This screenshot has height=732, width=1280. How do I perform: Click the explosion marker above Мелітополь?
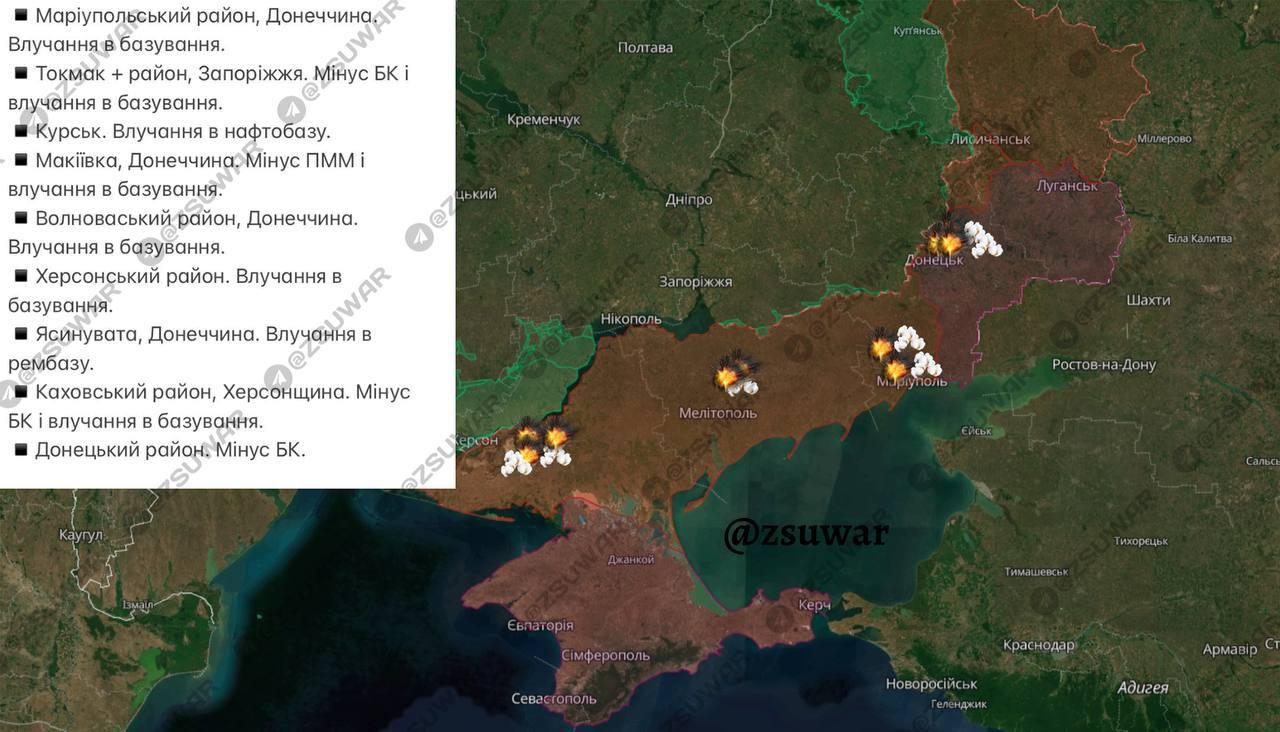pyautogui.click(x=736, y=374)
